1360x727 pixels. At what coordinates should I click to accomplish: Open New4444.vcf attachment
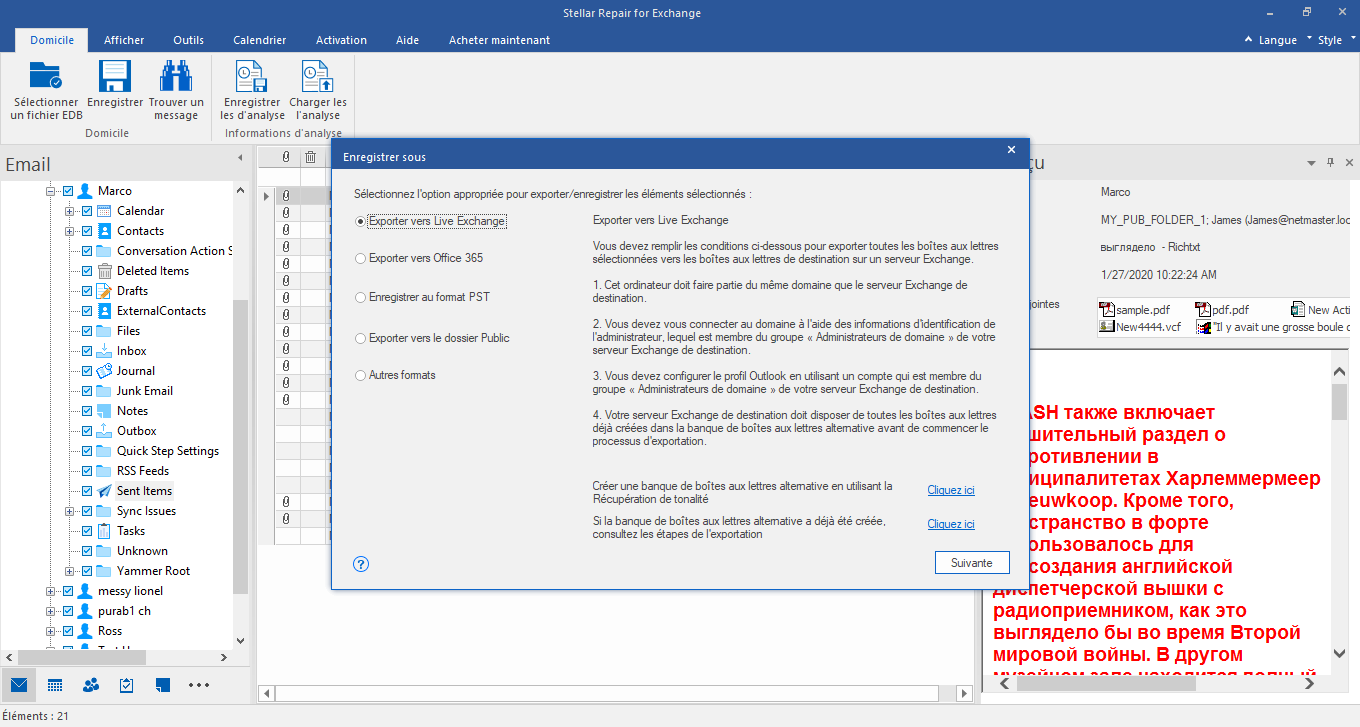point(1138,326)
